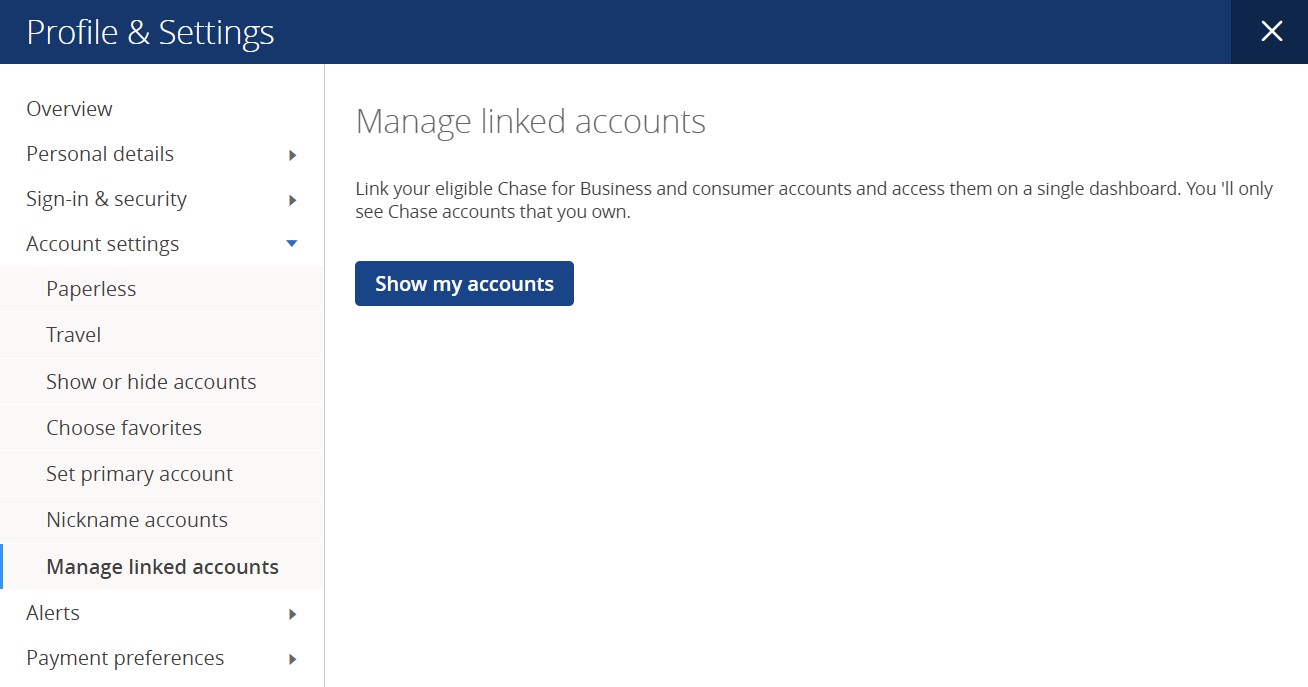
Task: Open the Travel settings page
Action: tap(73, 334)
